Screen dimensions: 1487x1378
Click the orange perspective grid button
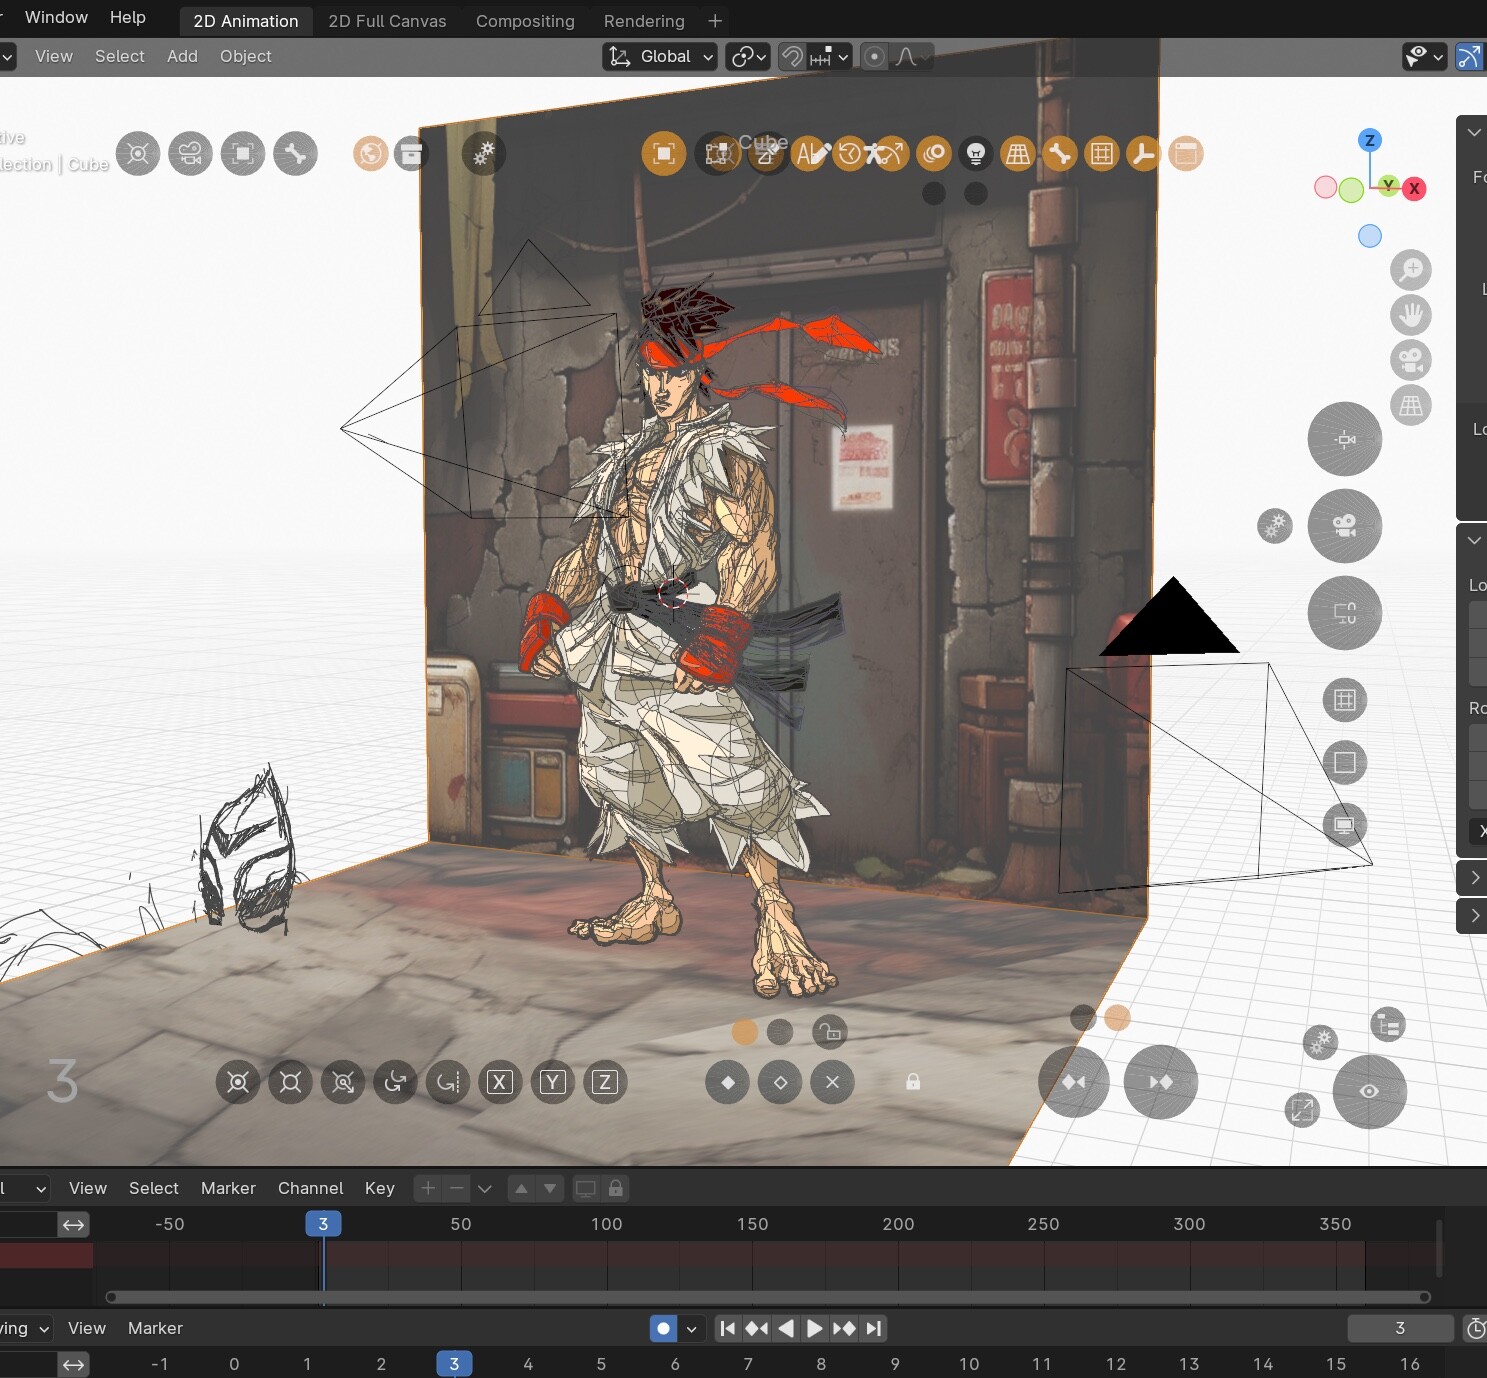tap(1018, 154)
